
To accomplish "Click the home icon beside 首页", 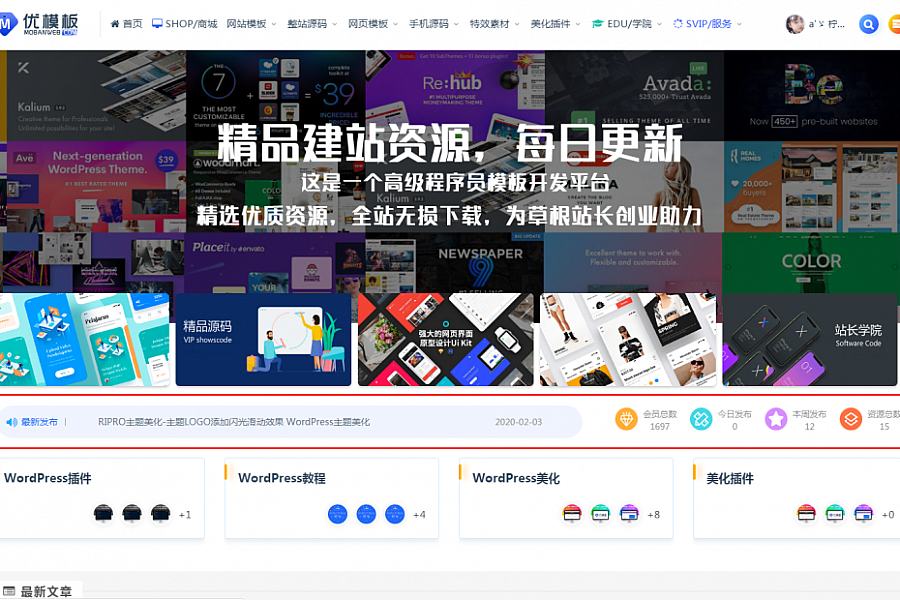I will click(115, 24).
